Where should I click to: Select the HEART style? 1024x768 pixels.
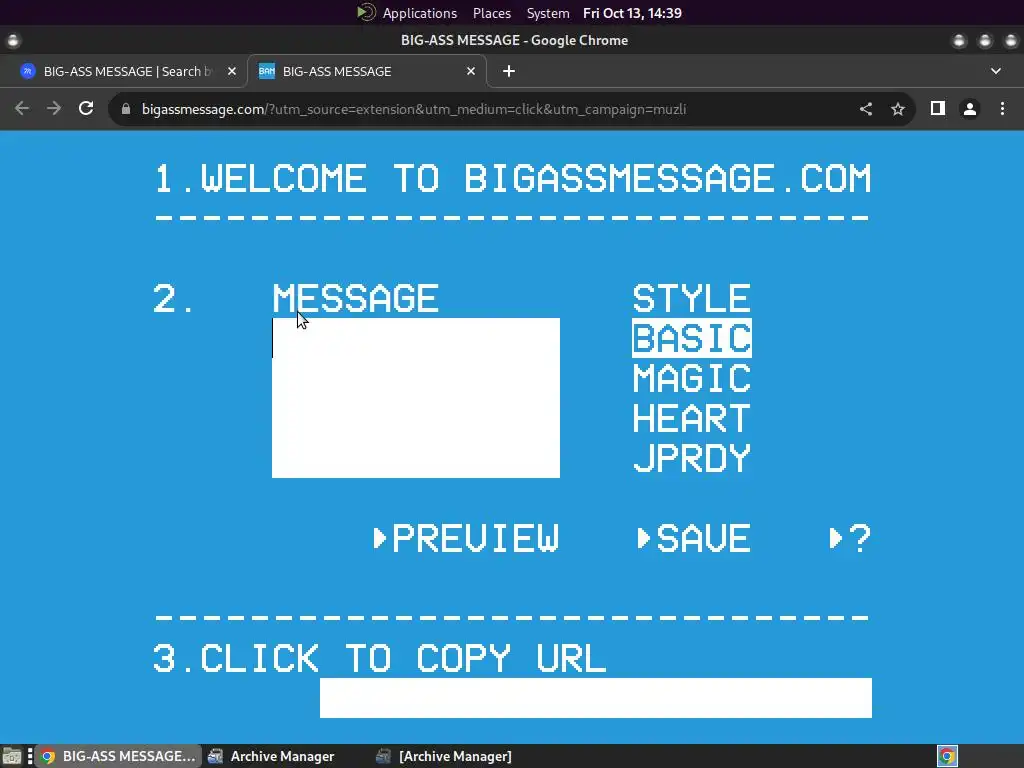click(x=692, y=418)
